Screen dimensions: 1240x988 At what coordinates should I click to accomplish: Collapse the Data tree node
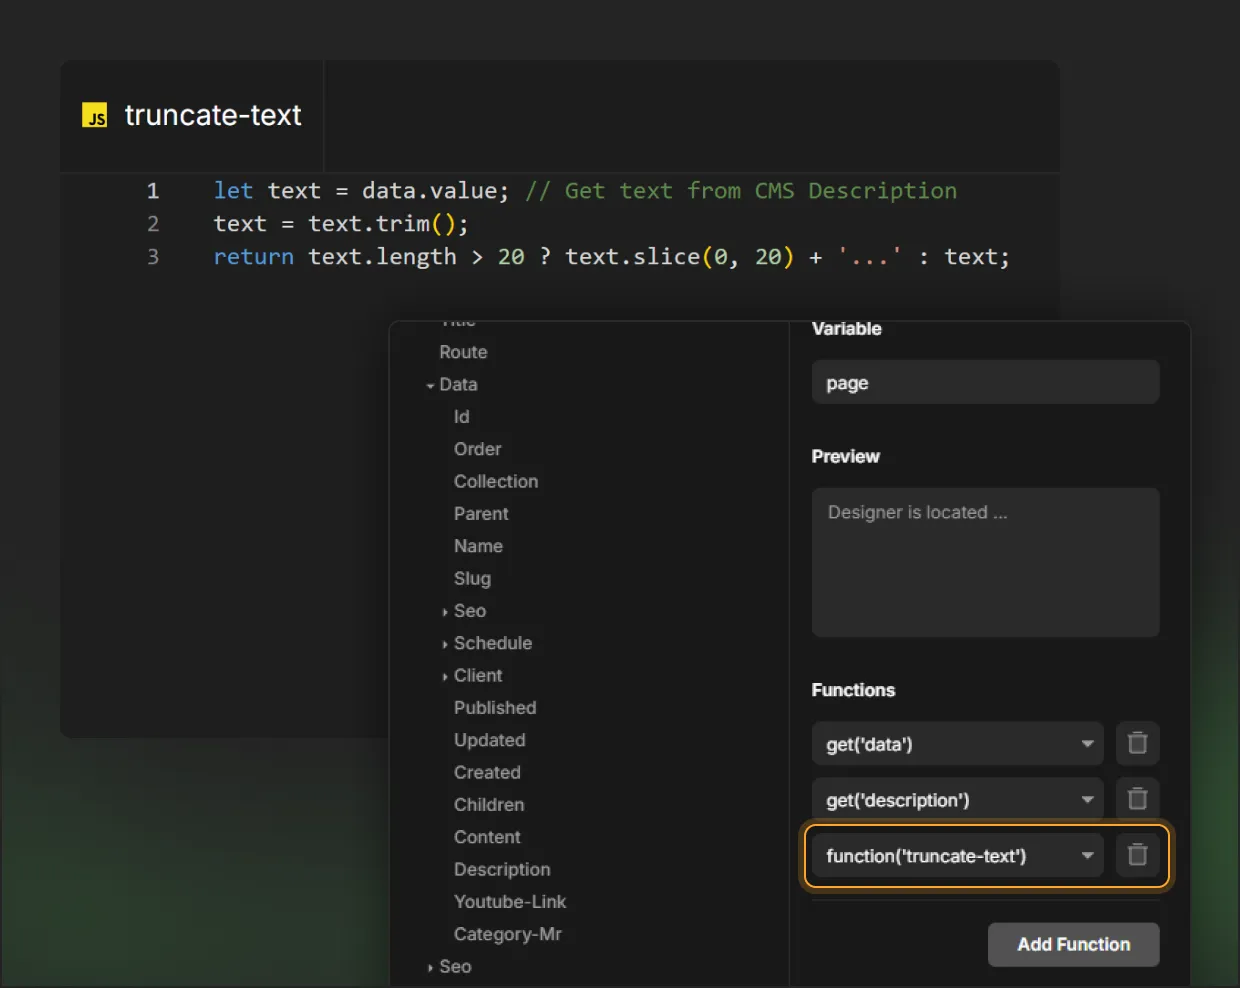coord(430,385)
